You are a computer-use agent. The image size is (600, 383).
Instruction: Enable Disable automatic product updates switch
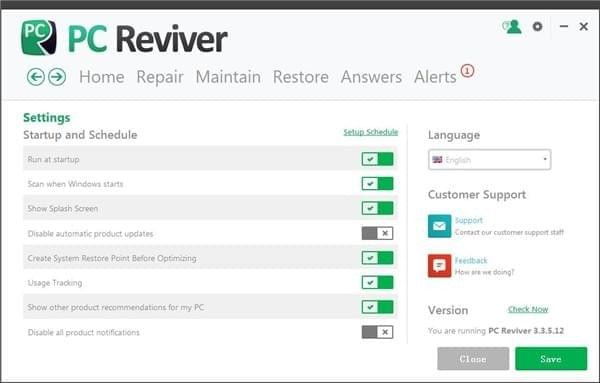point(377,233)
